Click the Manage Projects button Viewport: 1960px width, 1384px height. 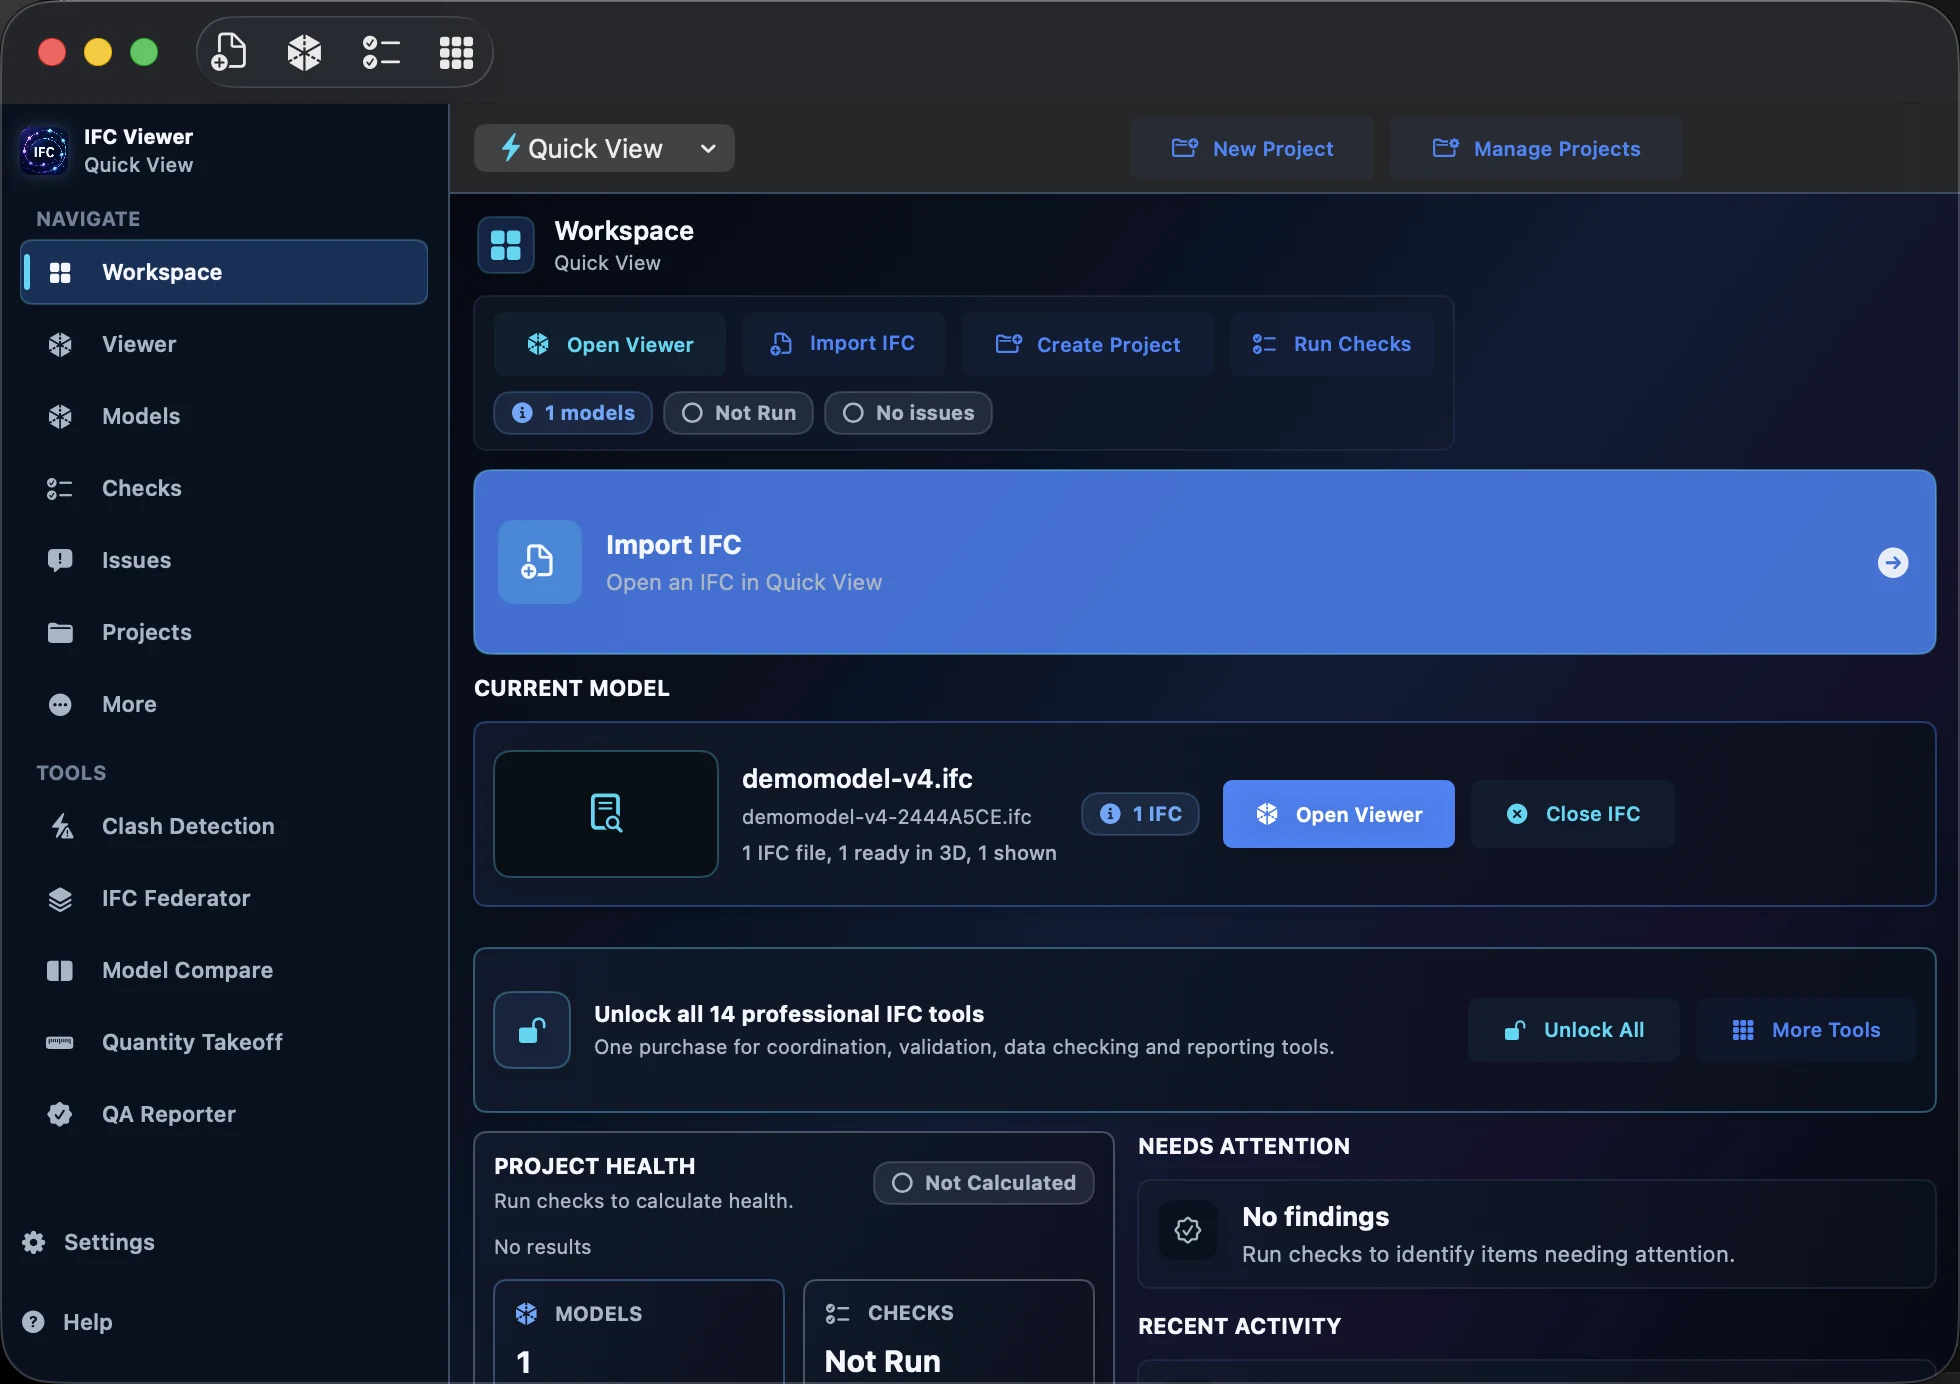(x=1536, y=148)
